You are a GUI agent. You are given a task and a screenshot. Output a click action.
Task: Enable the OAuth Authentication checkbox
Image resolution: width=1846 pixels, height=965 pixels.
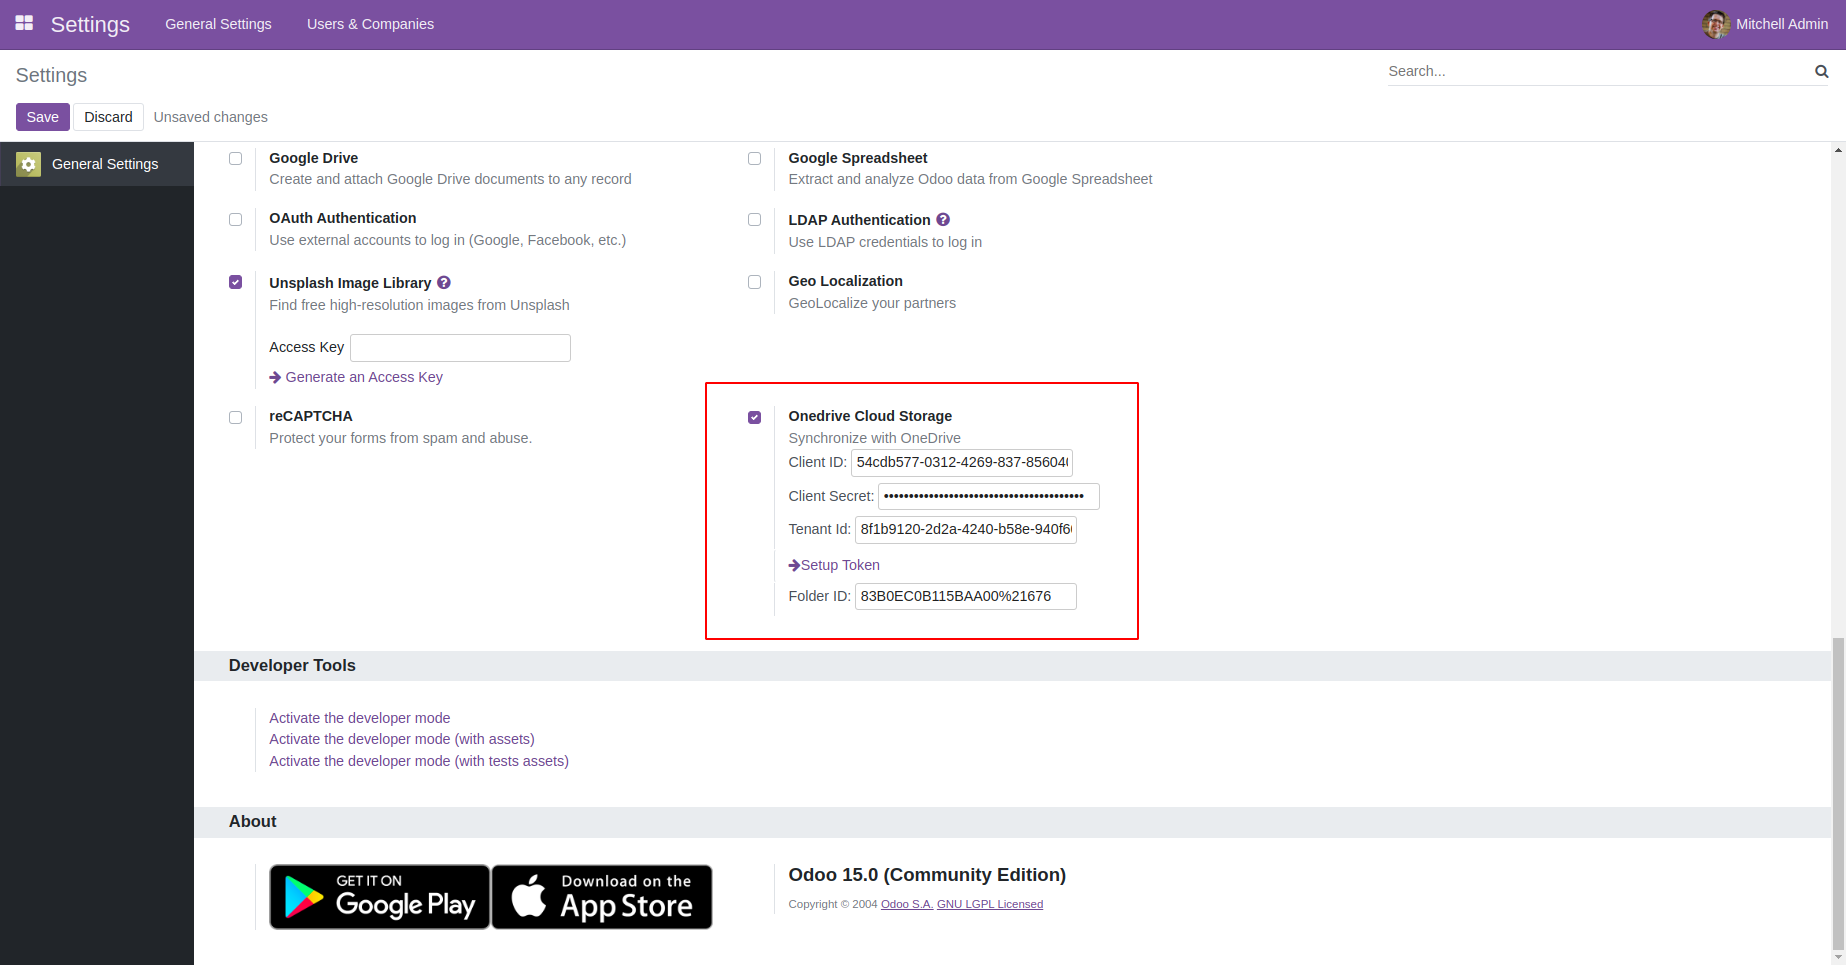[235, 219]
